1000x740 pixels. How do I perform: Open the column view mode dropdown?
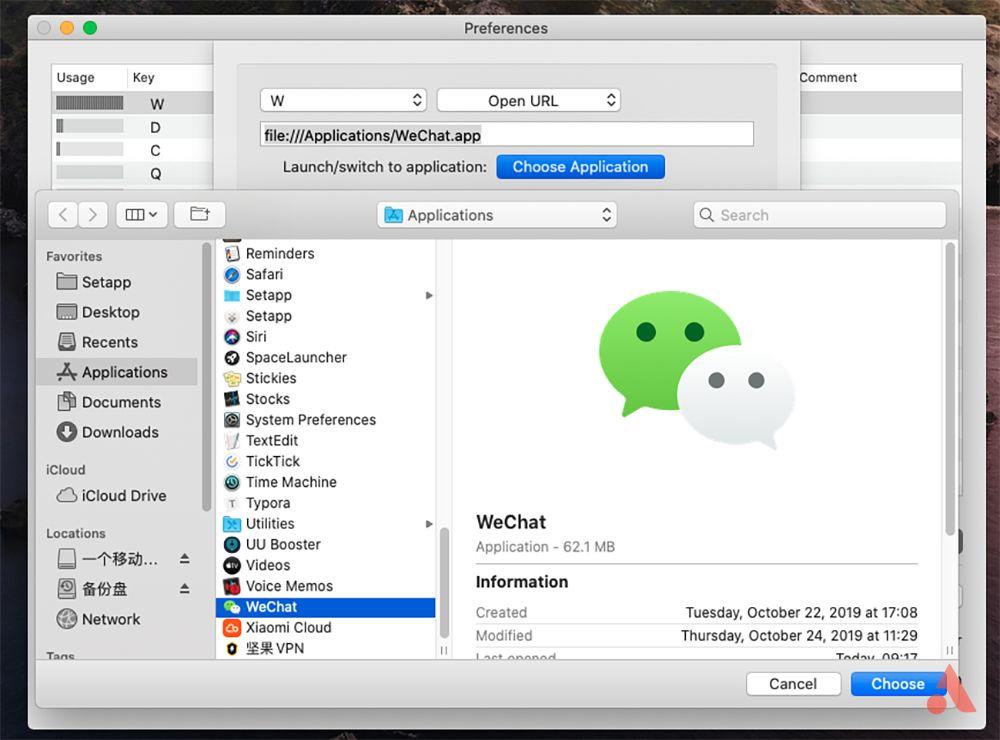click(x=141, y=215)
